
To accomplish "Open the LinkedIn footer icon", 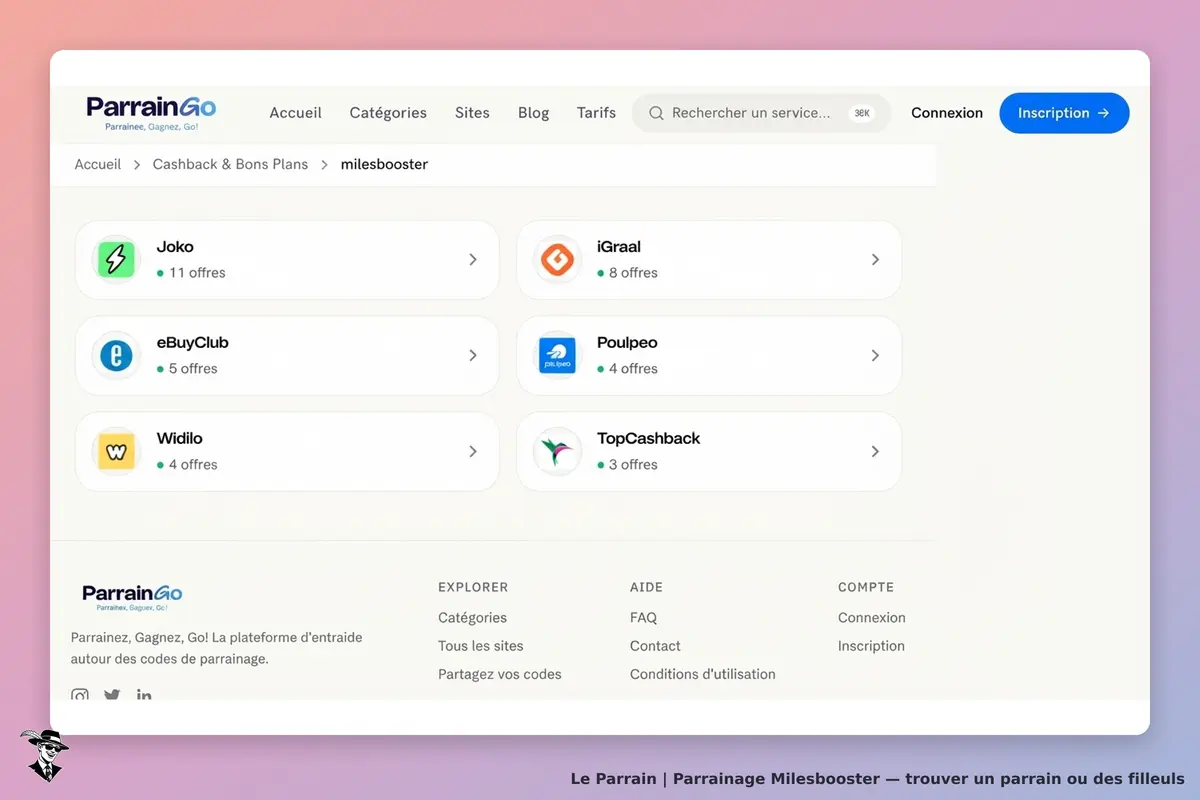I will click(x=144, y=694).
